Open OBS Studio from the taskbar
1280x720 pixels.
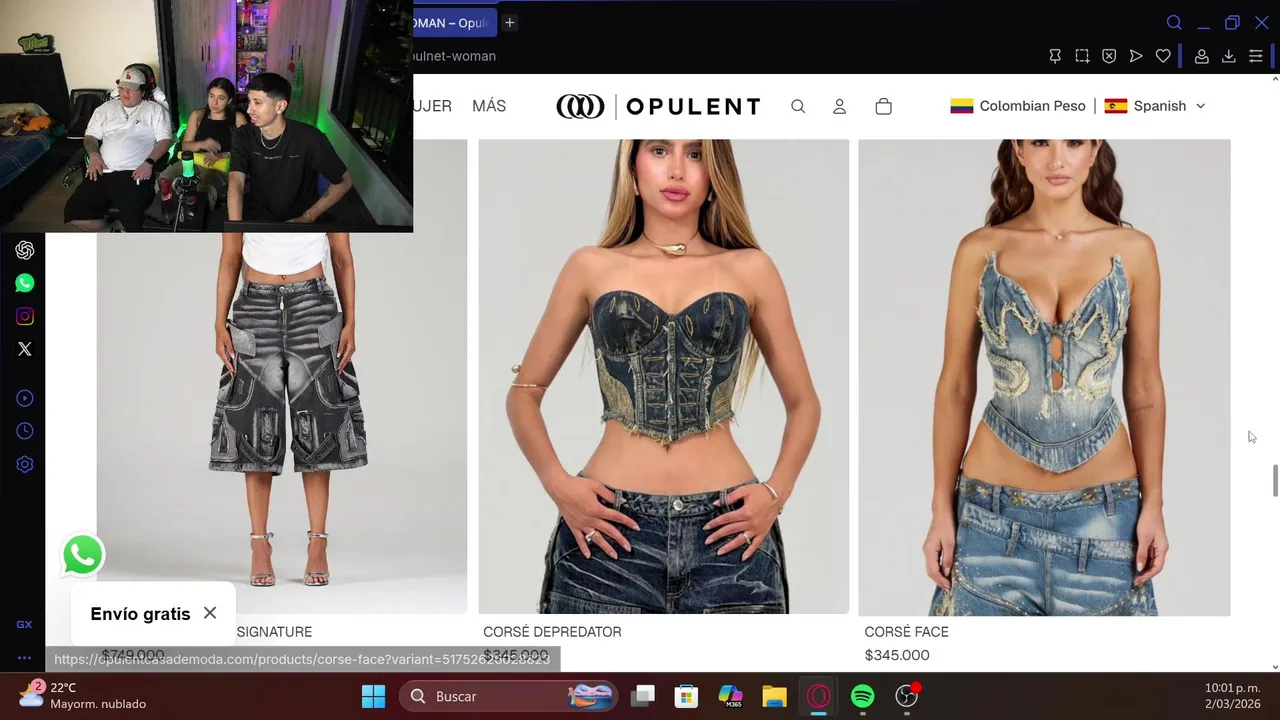[907, 696]
